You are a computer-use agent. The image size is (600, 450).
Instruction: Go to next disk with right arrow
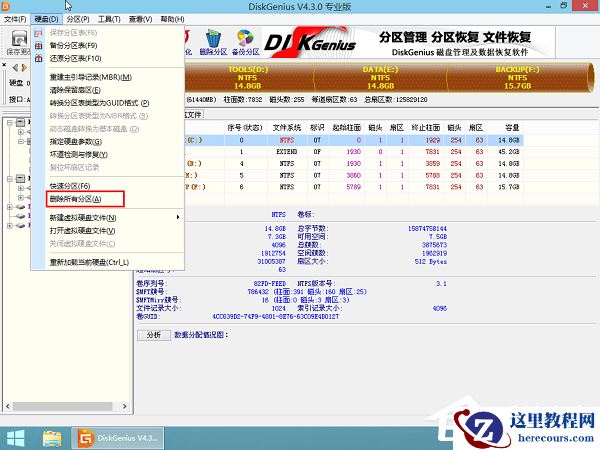click(24, 68)
